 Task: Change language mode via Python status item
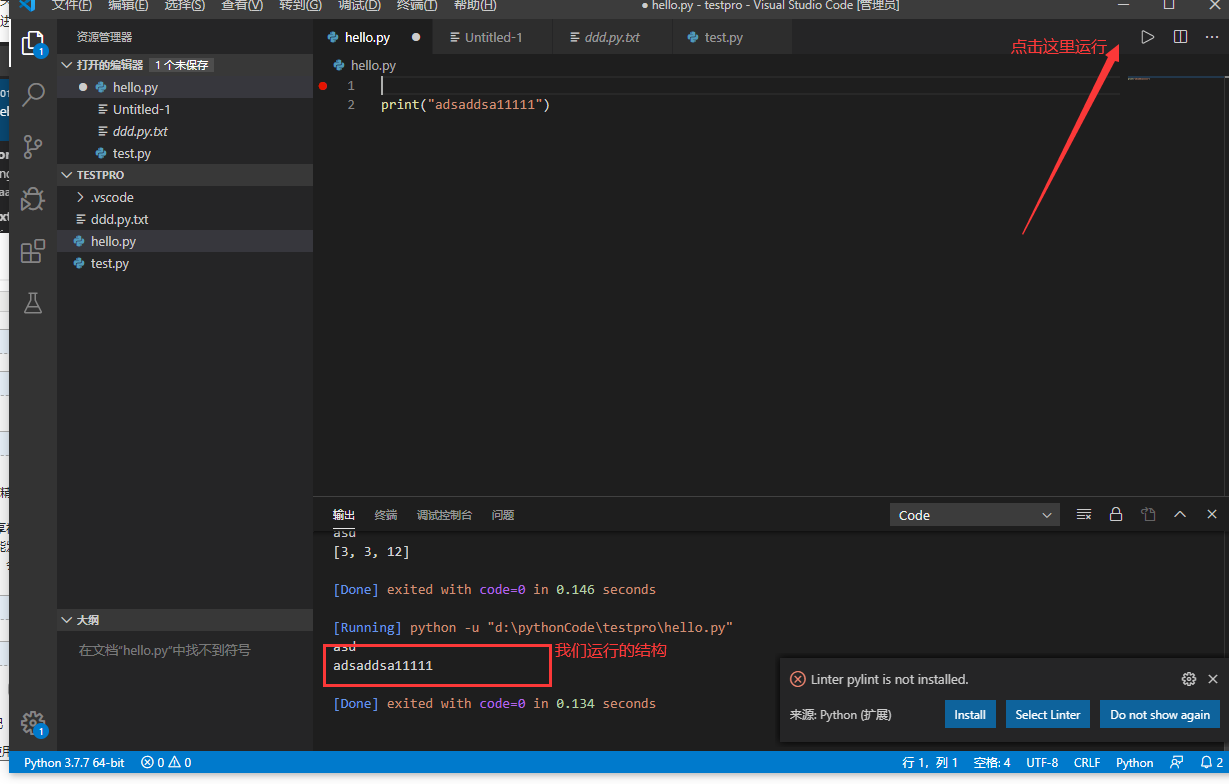(1135, 762)
